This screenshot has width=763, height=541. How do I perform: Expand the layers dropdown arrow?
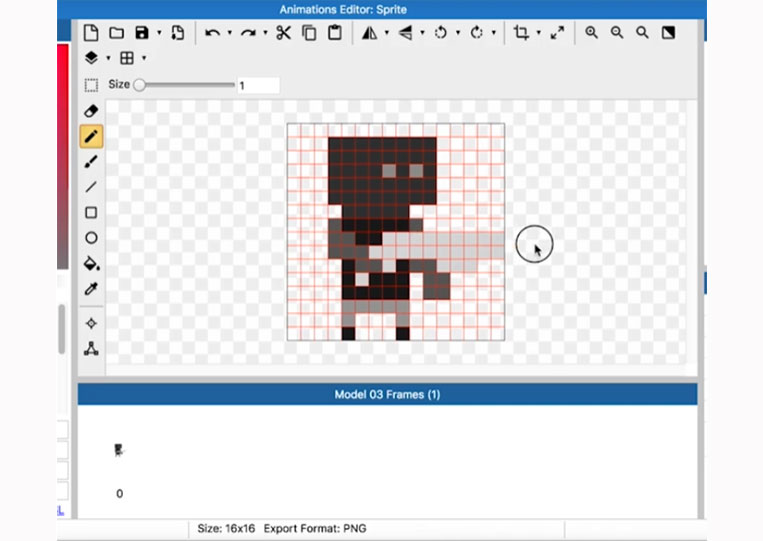coord(109,58)
